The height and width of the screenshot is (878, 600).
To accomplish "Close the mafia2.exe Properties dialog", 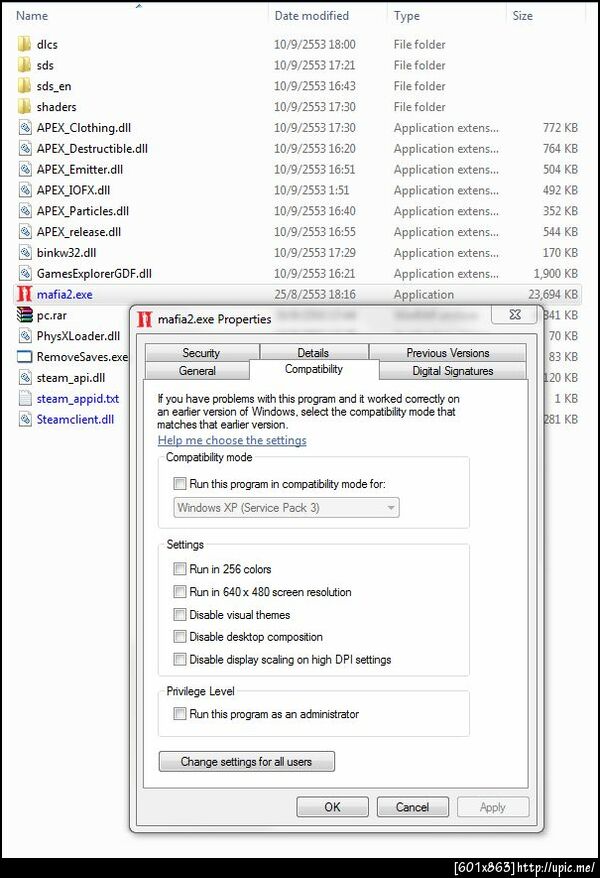I will pos(515,315).
